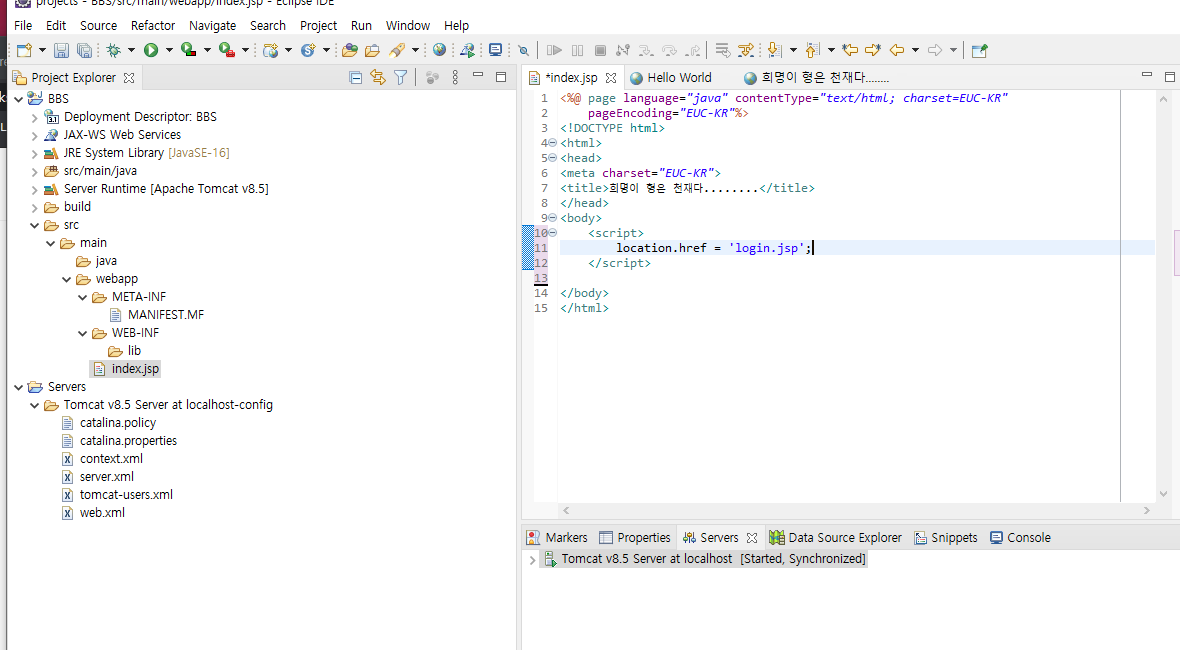Open the dropdown beside the Back arrow

coord(915,50)
